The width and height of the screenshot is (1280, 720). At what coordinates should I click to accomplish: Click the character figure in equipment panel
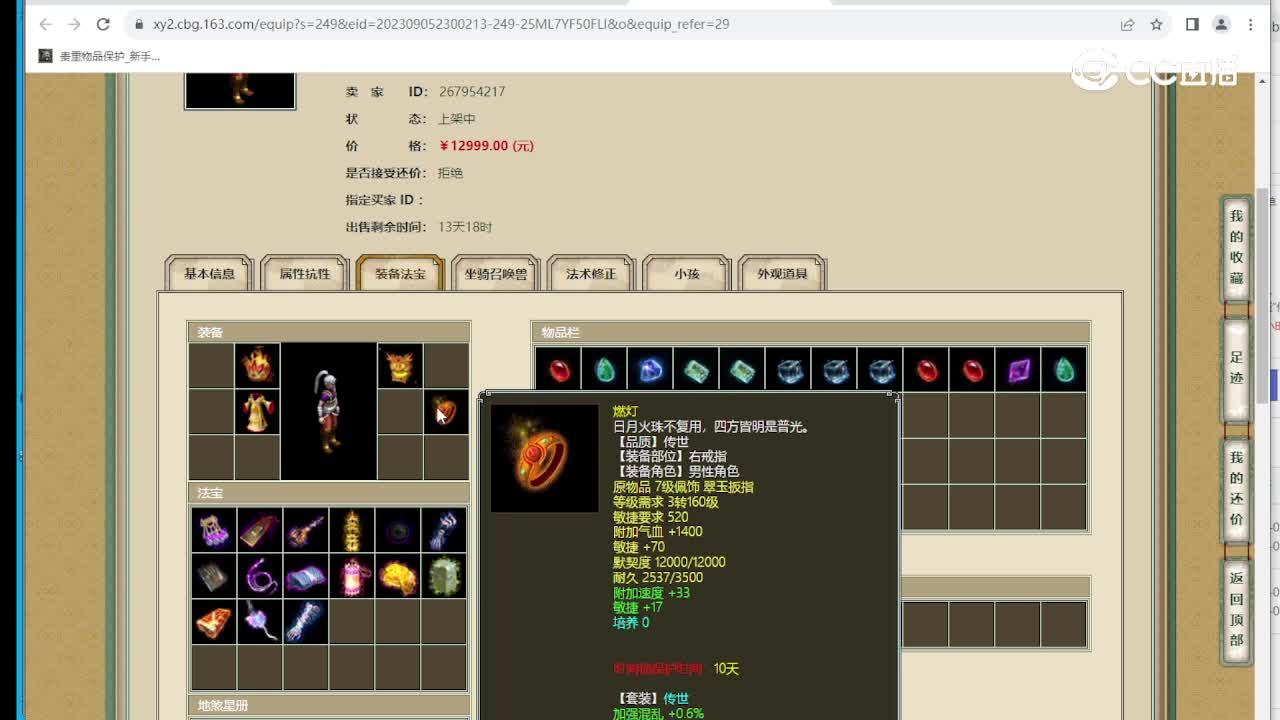point(328,412)
